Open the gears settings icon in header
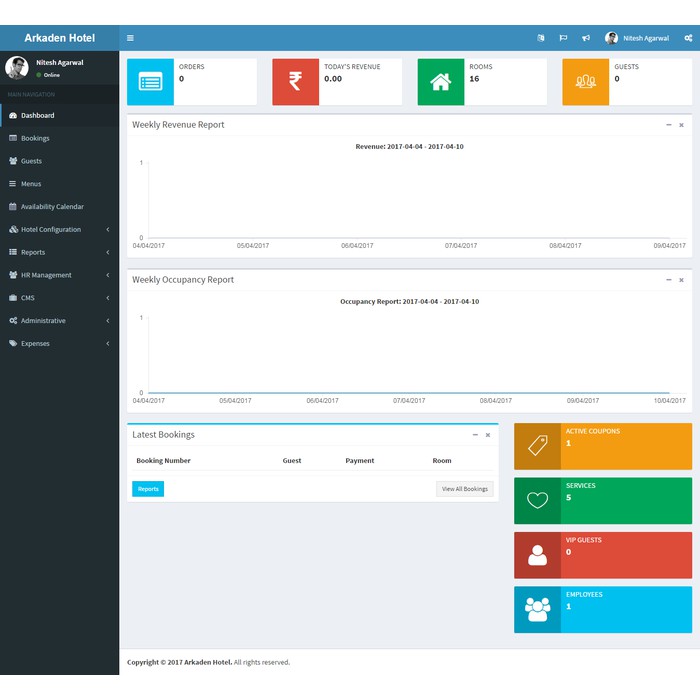 688,38
